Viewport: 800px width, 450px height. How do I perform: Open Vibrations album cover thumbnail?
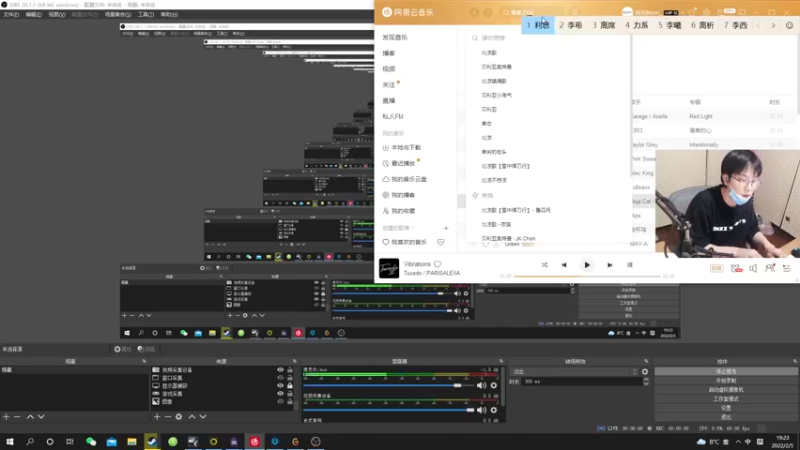click(x=389, y=268)
